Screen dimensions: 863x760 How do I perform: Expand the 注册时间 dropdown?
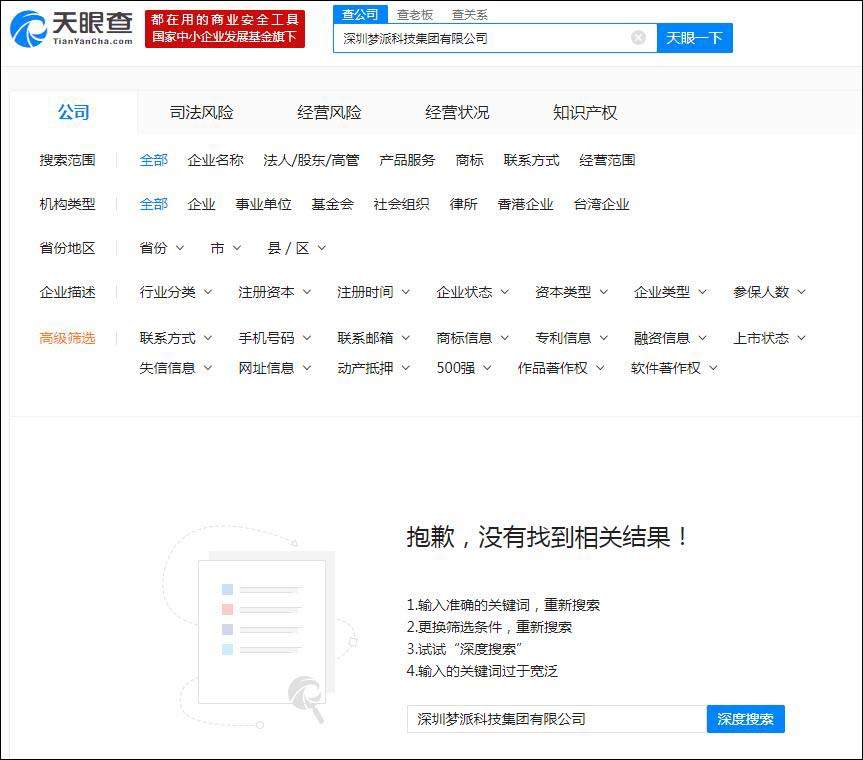pos(374,292)
